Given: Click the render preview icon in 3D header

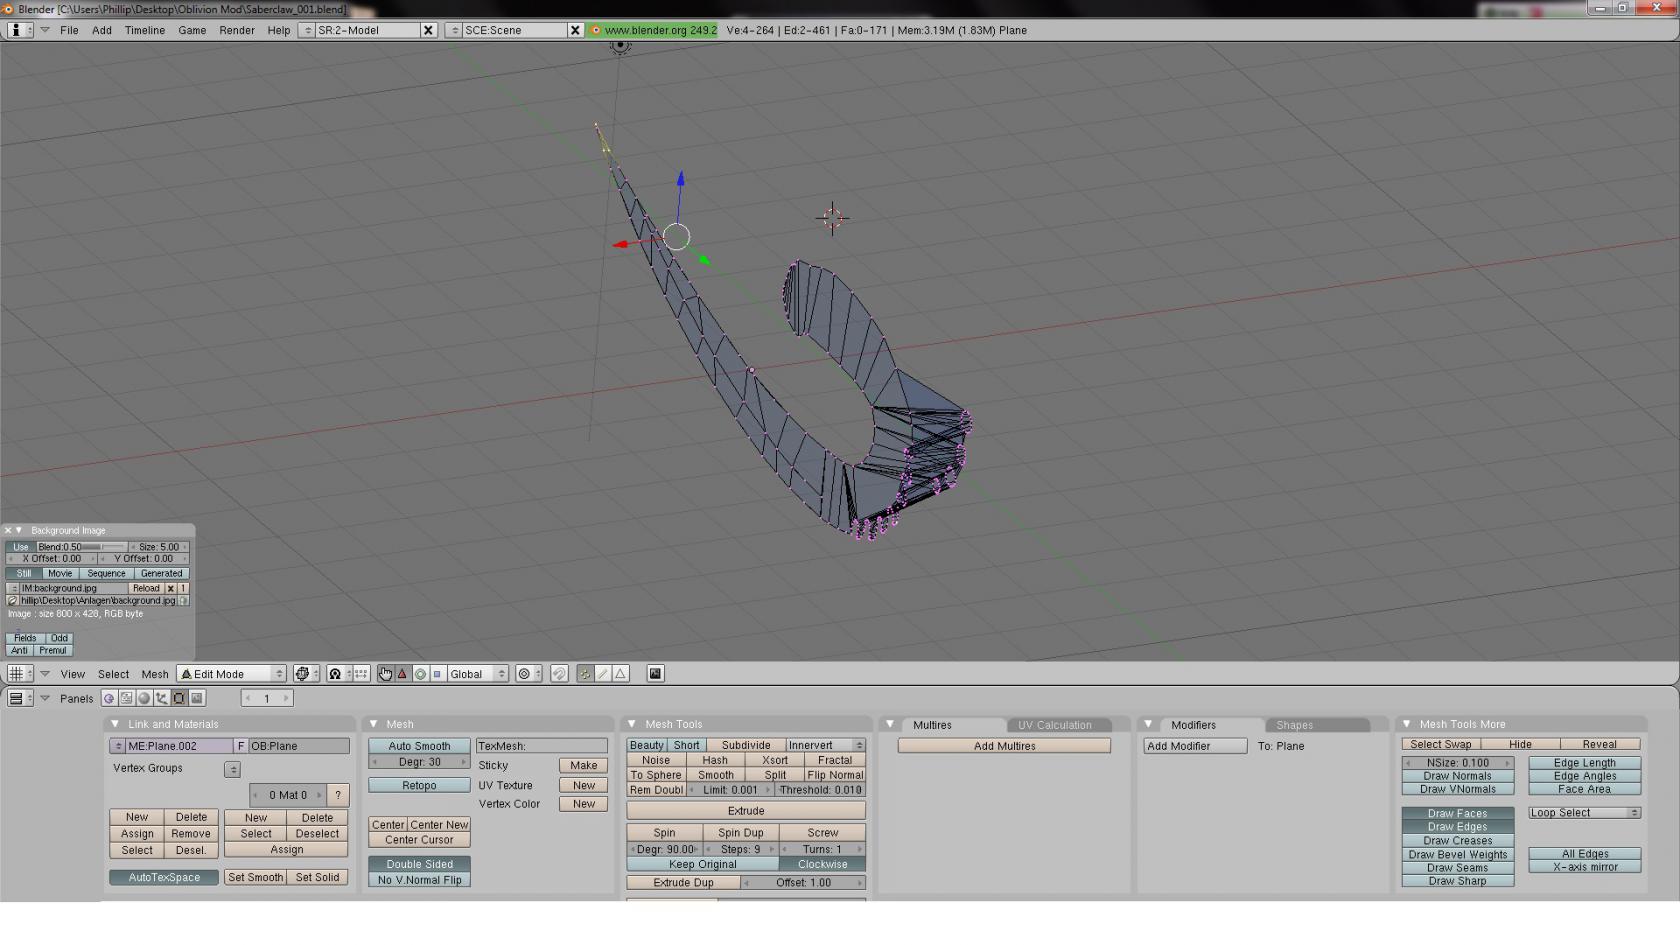Looking at the screenshot, I should click(x=655, y=674).
